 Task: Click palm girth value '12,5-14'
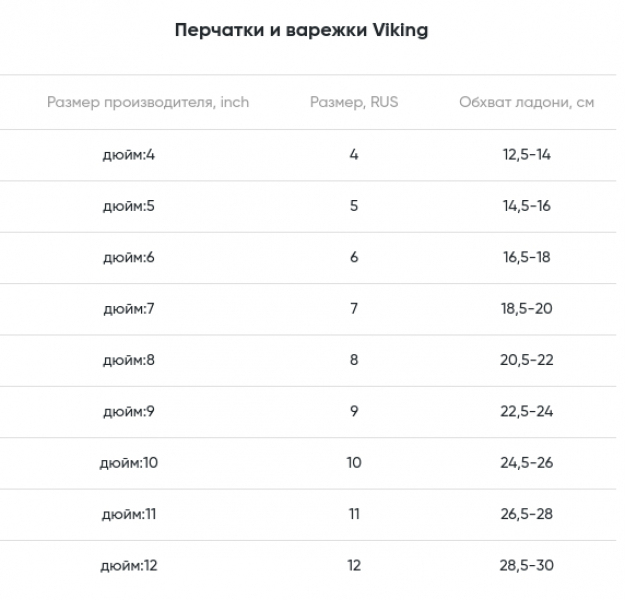526,155
